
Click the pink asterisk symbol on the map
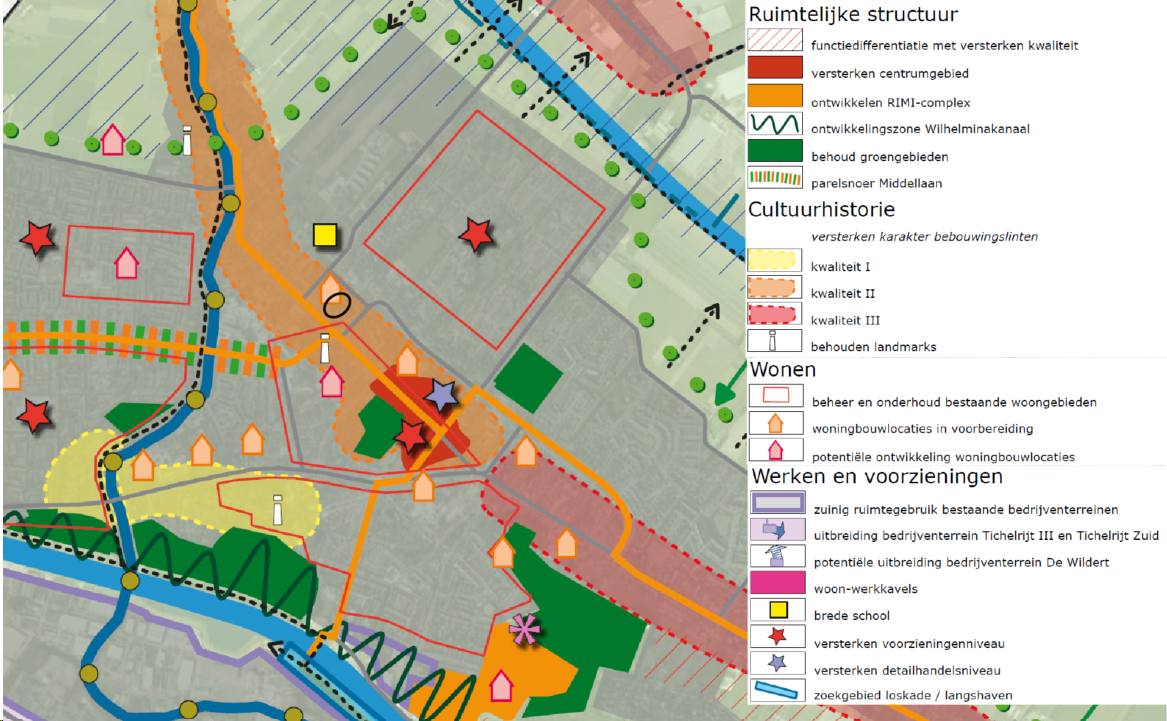[522, 629]
